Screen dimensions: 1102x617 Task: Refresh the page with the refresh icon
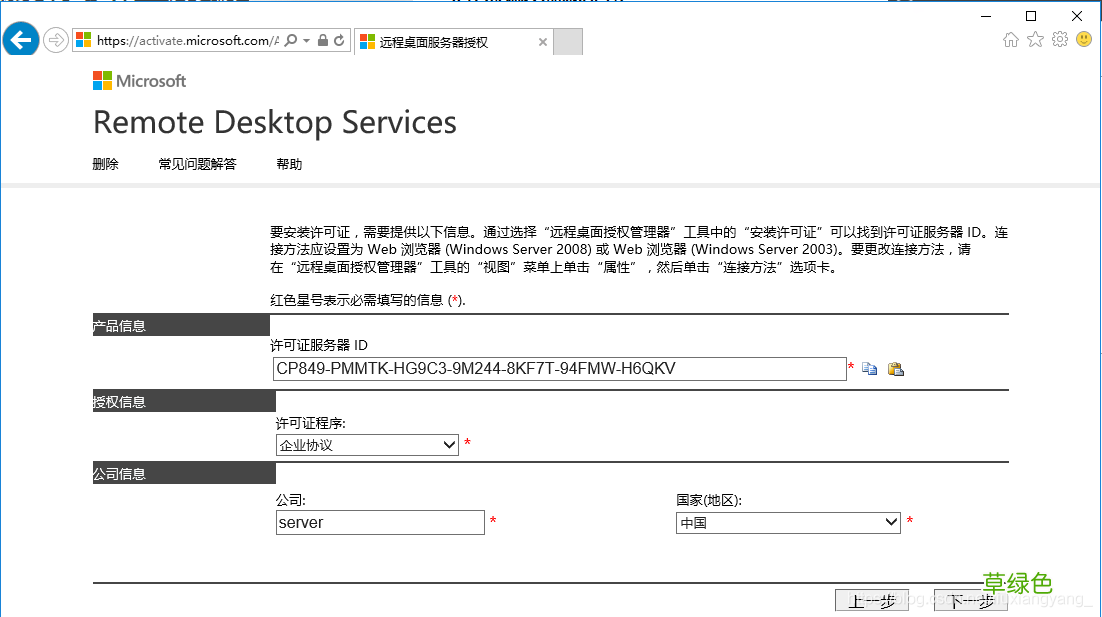point(338,40)
